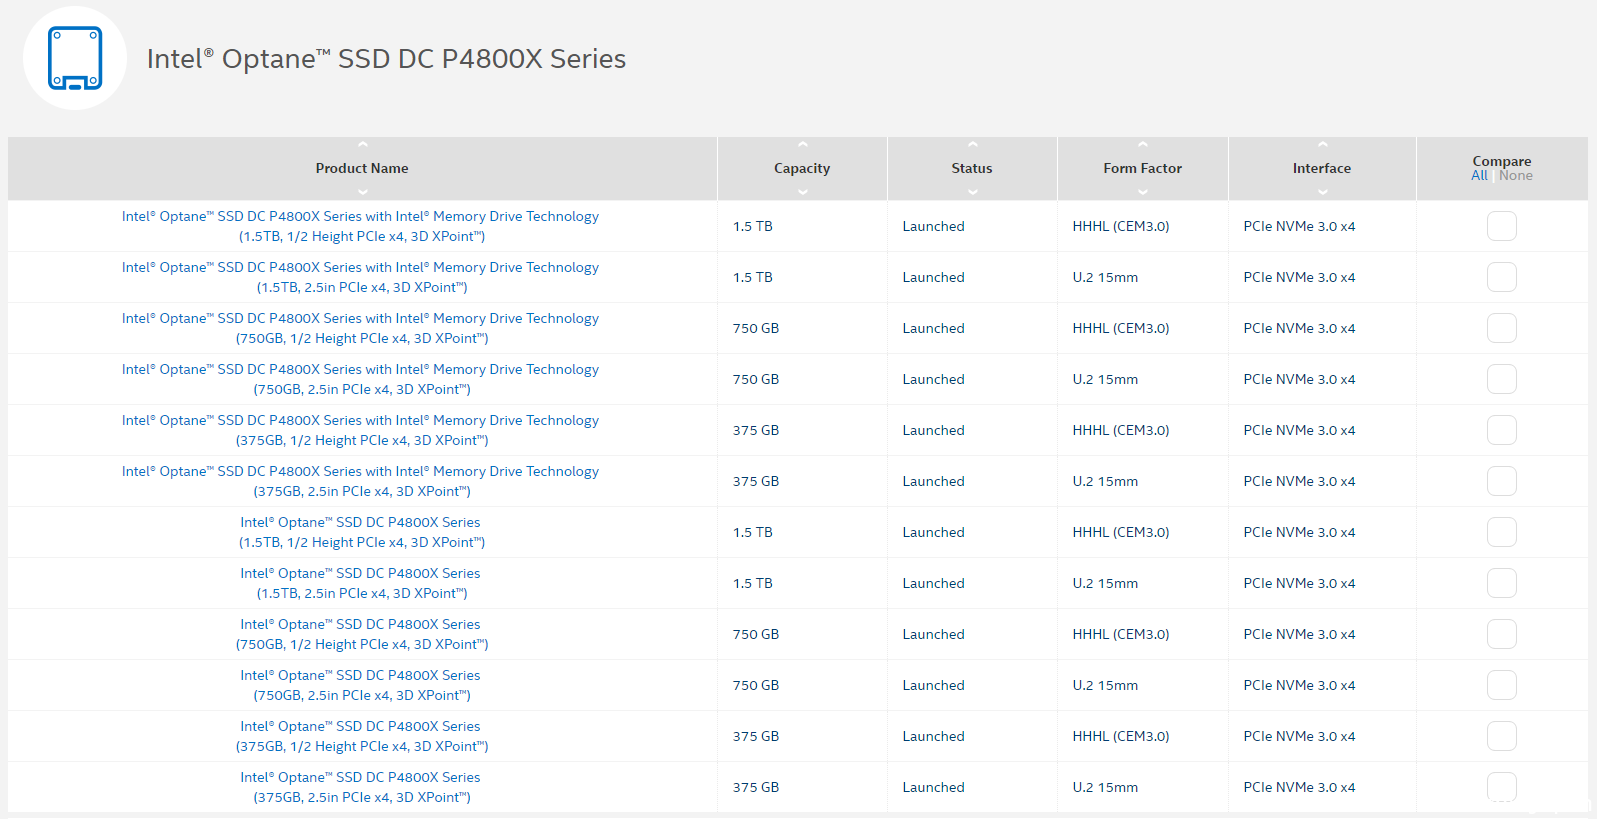The height and width of the screenshot is (819, 1597).
Task: Tick compare box for plain P4800X 1.5TB 1/2 Height
Action: (x=1502, y=532)
